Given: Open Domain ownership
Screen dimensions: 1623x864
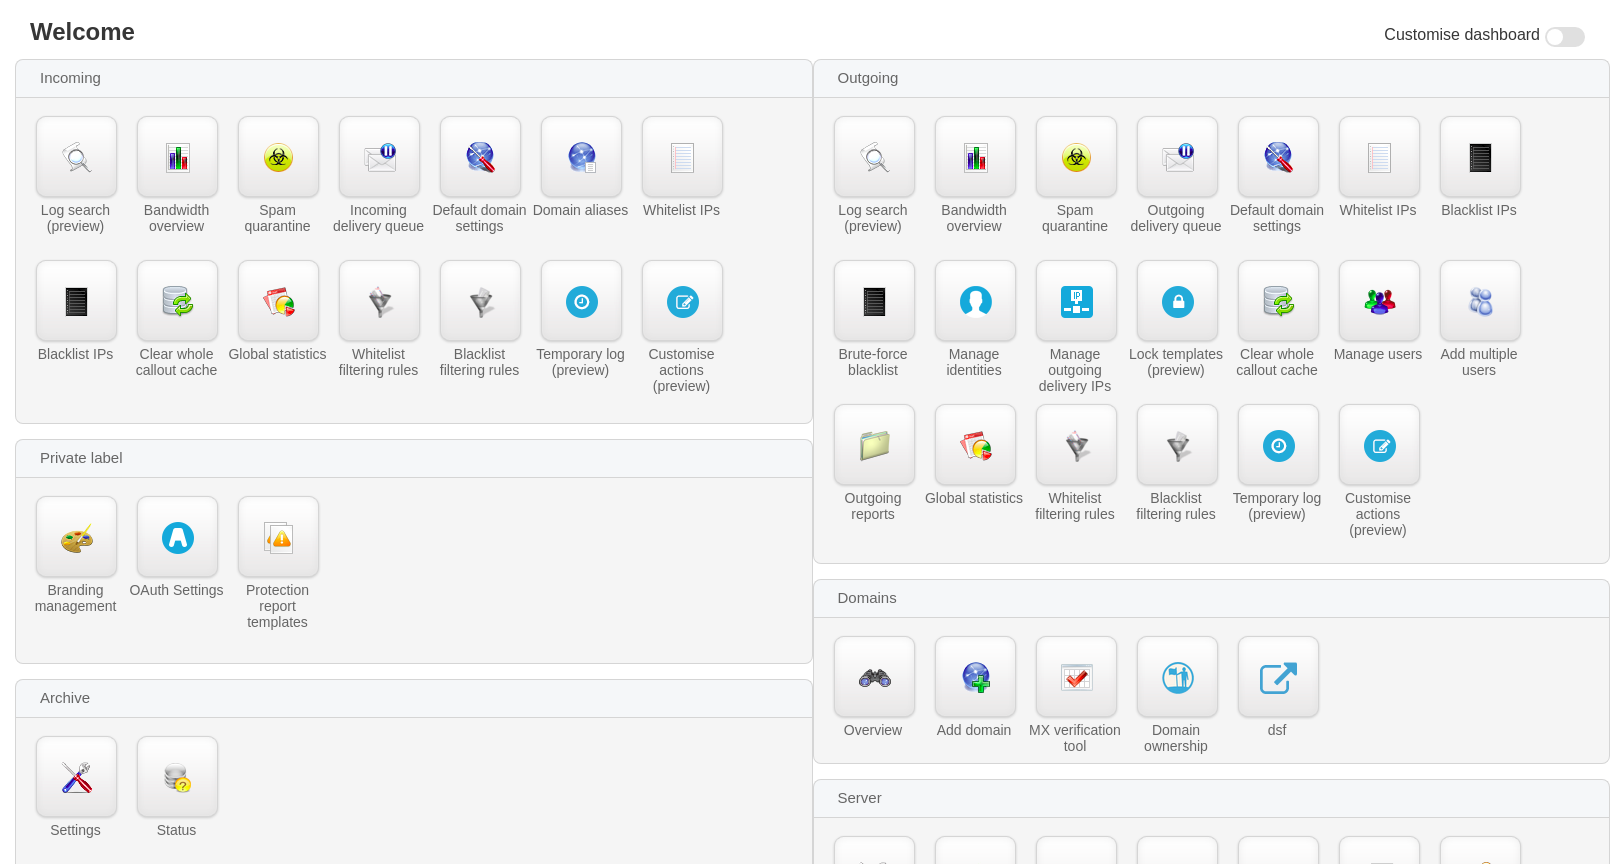Looking at the screenshot, I should tap(1177, 677).
